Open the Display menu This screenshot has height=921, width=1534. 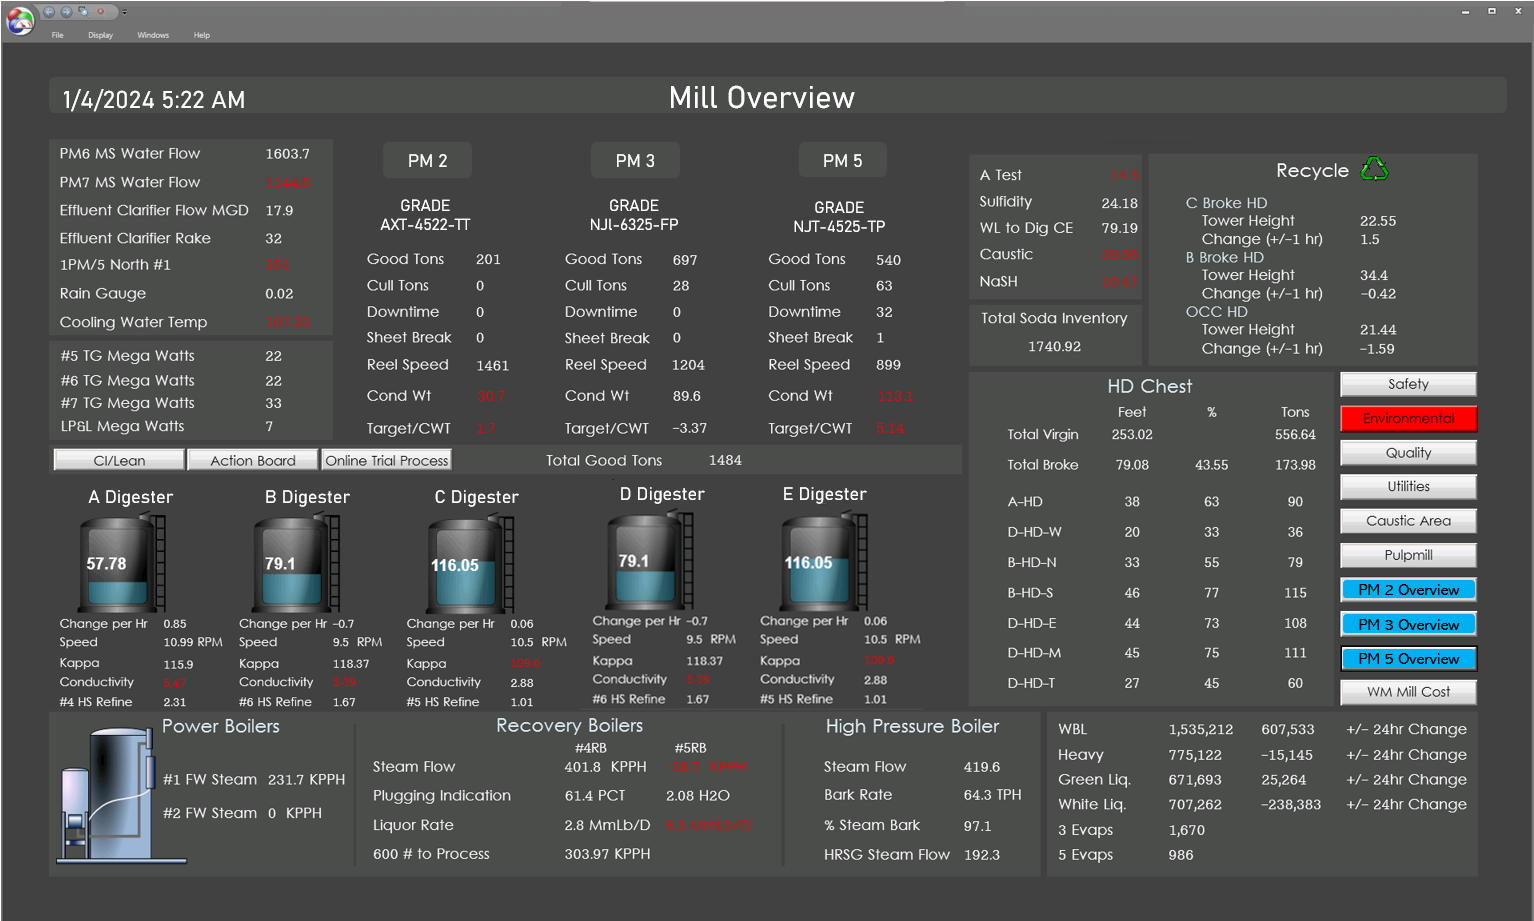coord(100,34)
